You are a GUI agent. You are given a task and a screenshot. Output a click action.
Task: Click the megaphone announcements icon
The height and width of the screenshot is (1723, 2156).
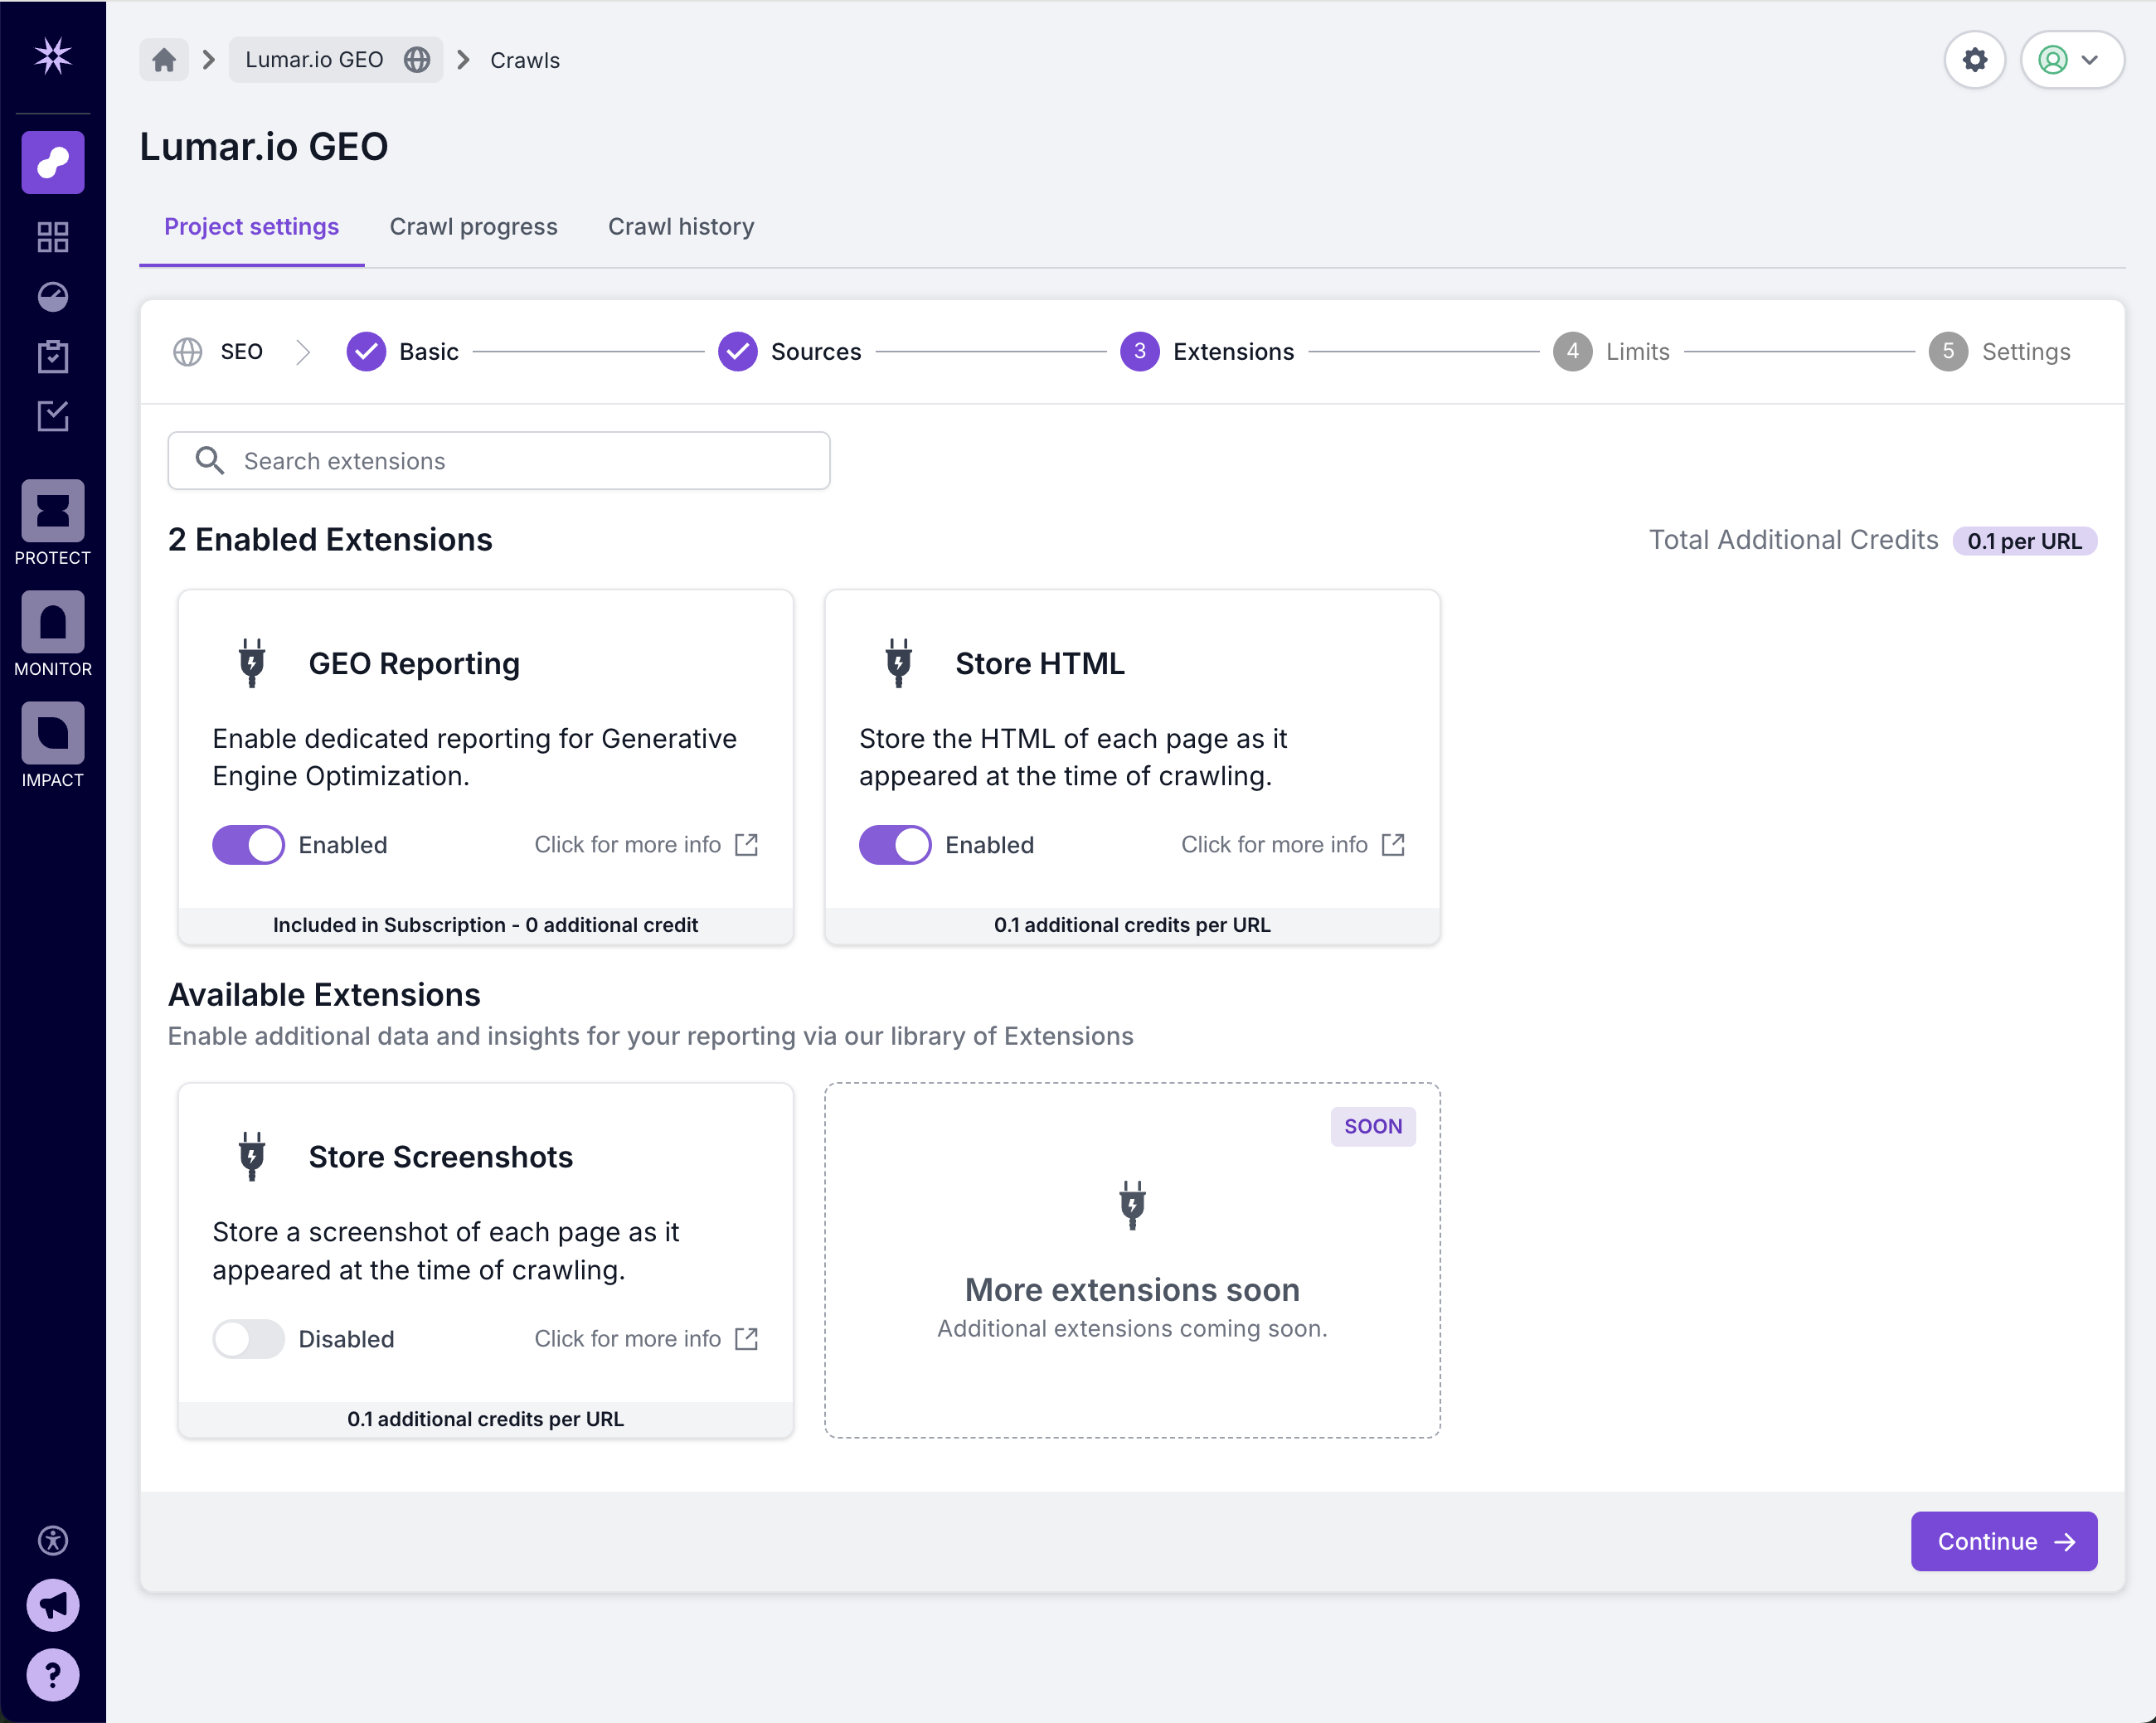tap(52, 1605)
